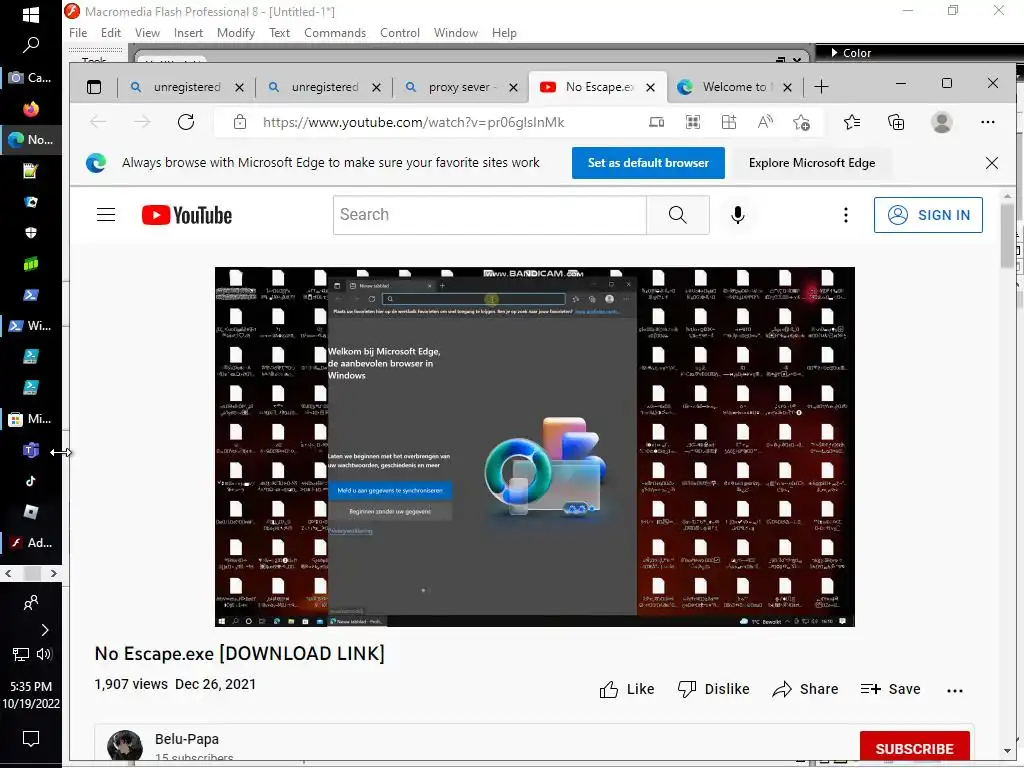This screenshot has width=1024, height=768.
Task: Open the network tray icon
Action: point(20,654)
